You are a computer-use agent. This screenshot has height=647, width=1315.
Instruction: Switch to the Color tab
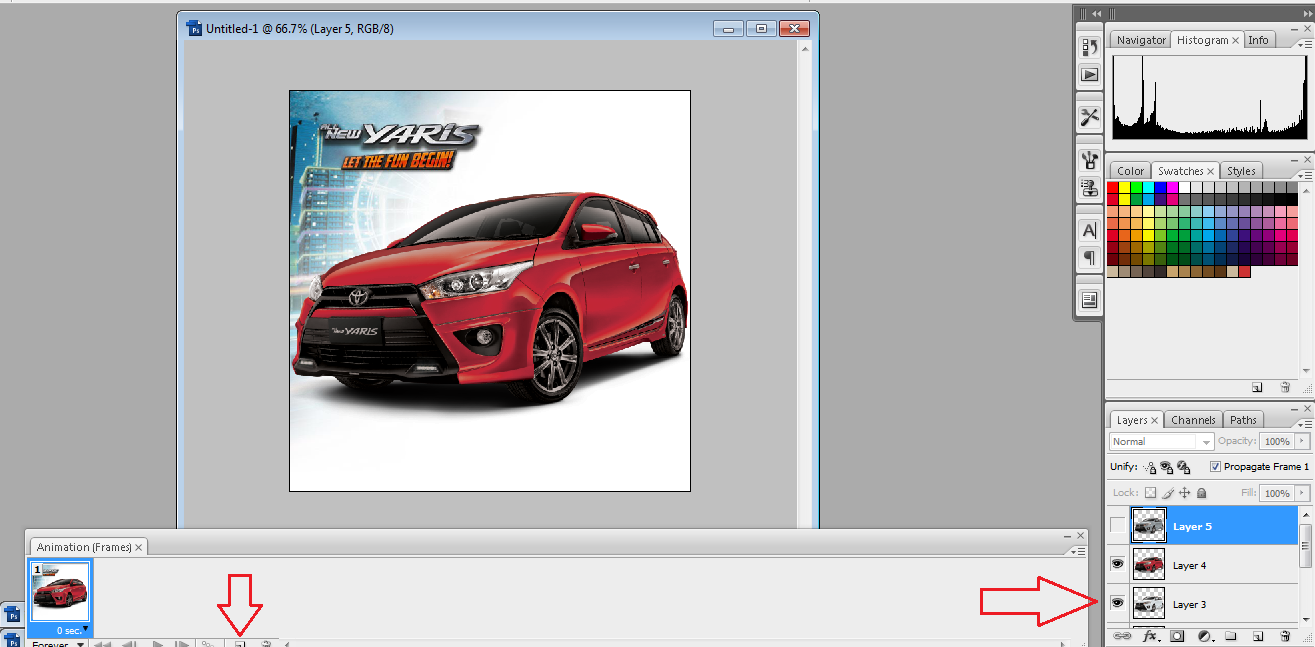(1130, 171)
